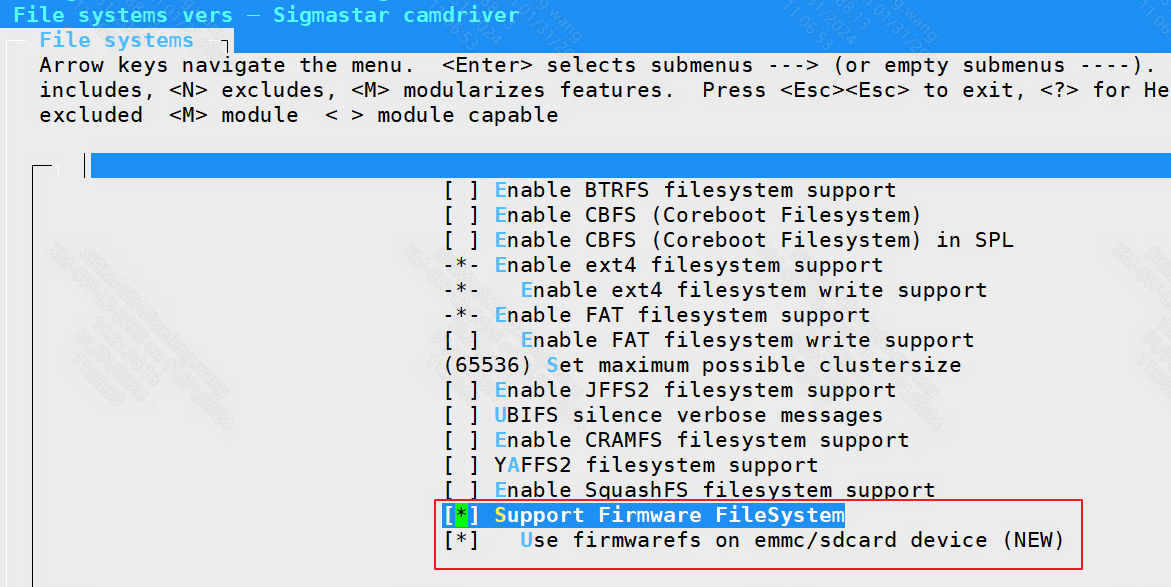The width and height of the screenshot is (1171, 587).
Task: Toggle the YAFFS2 filesystem support checkbox
Action: [461, 465]
